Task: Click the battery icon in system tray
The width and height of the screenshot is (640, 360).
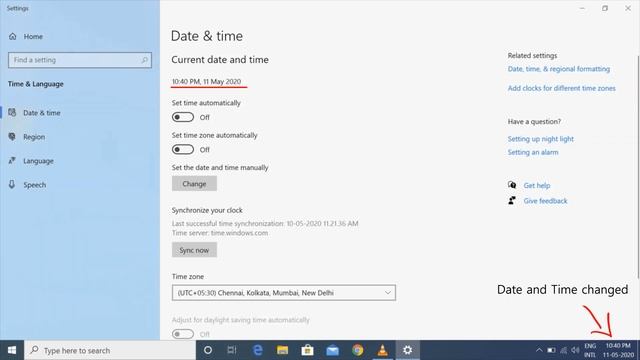Action: click(551, 350)
